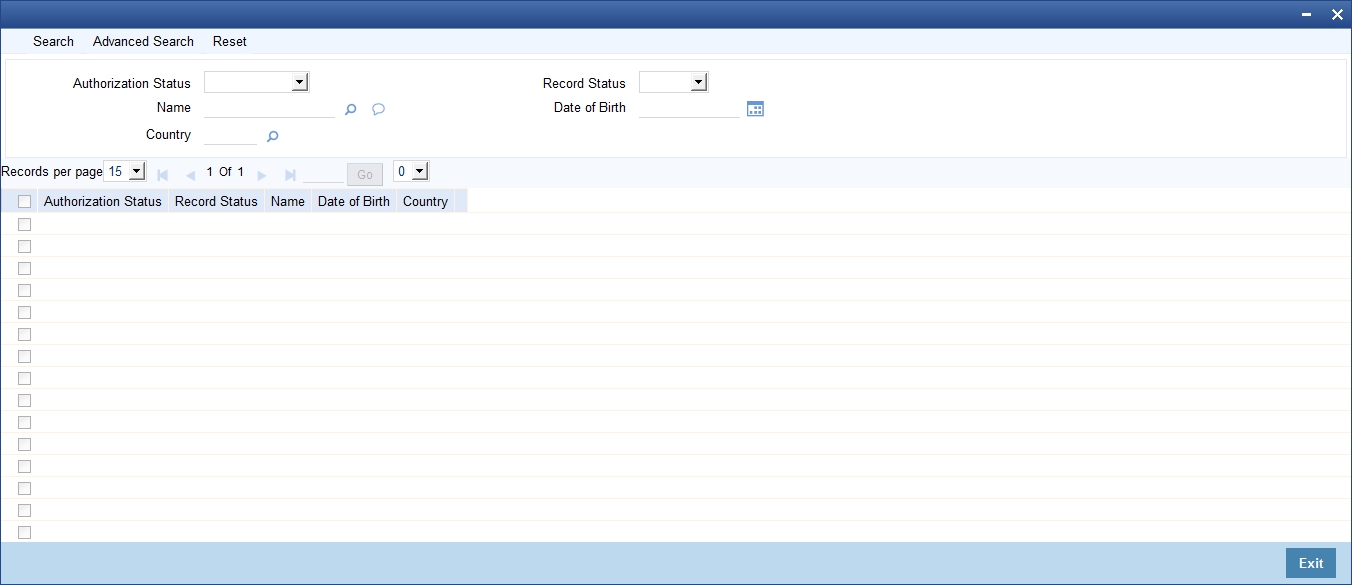Image resolution: width=1352 pixels, height=585 pixels.
Task: Open Advanced Search
Action: coord(143,41)
